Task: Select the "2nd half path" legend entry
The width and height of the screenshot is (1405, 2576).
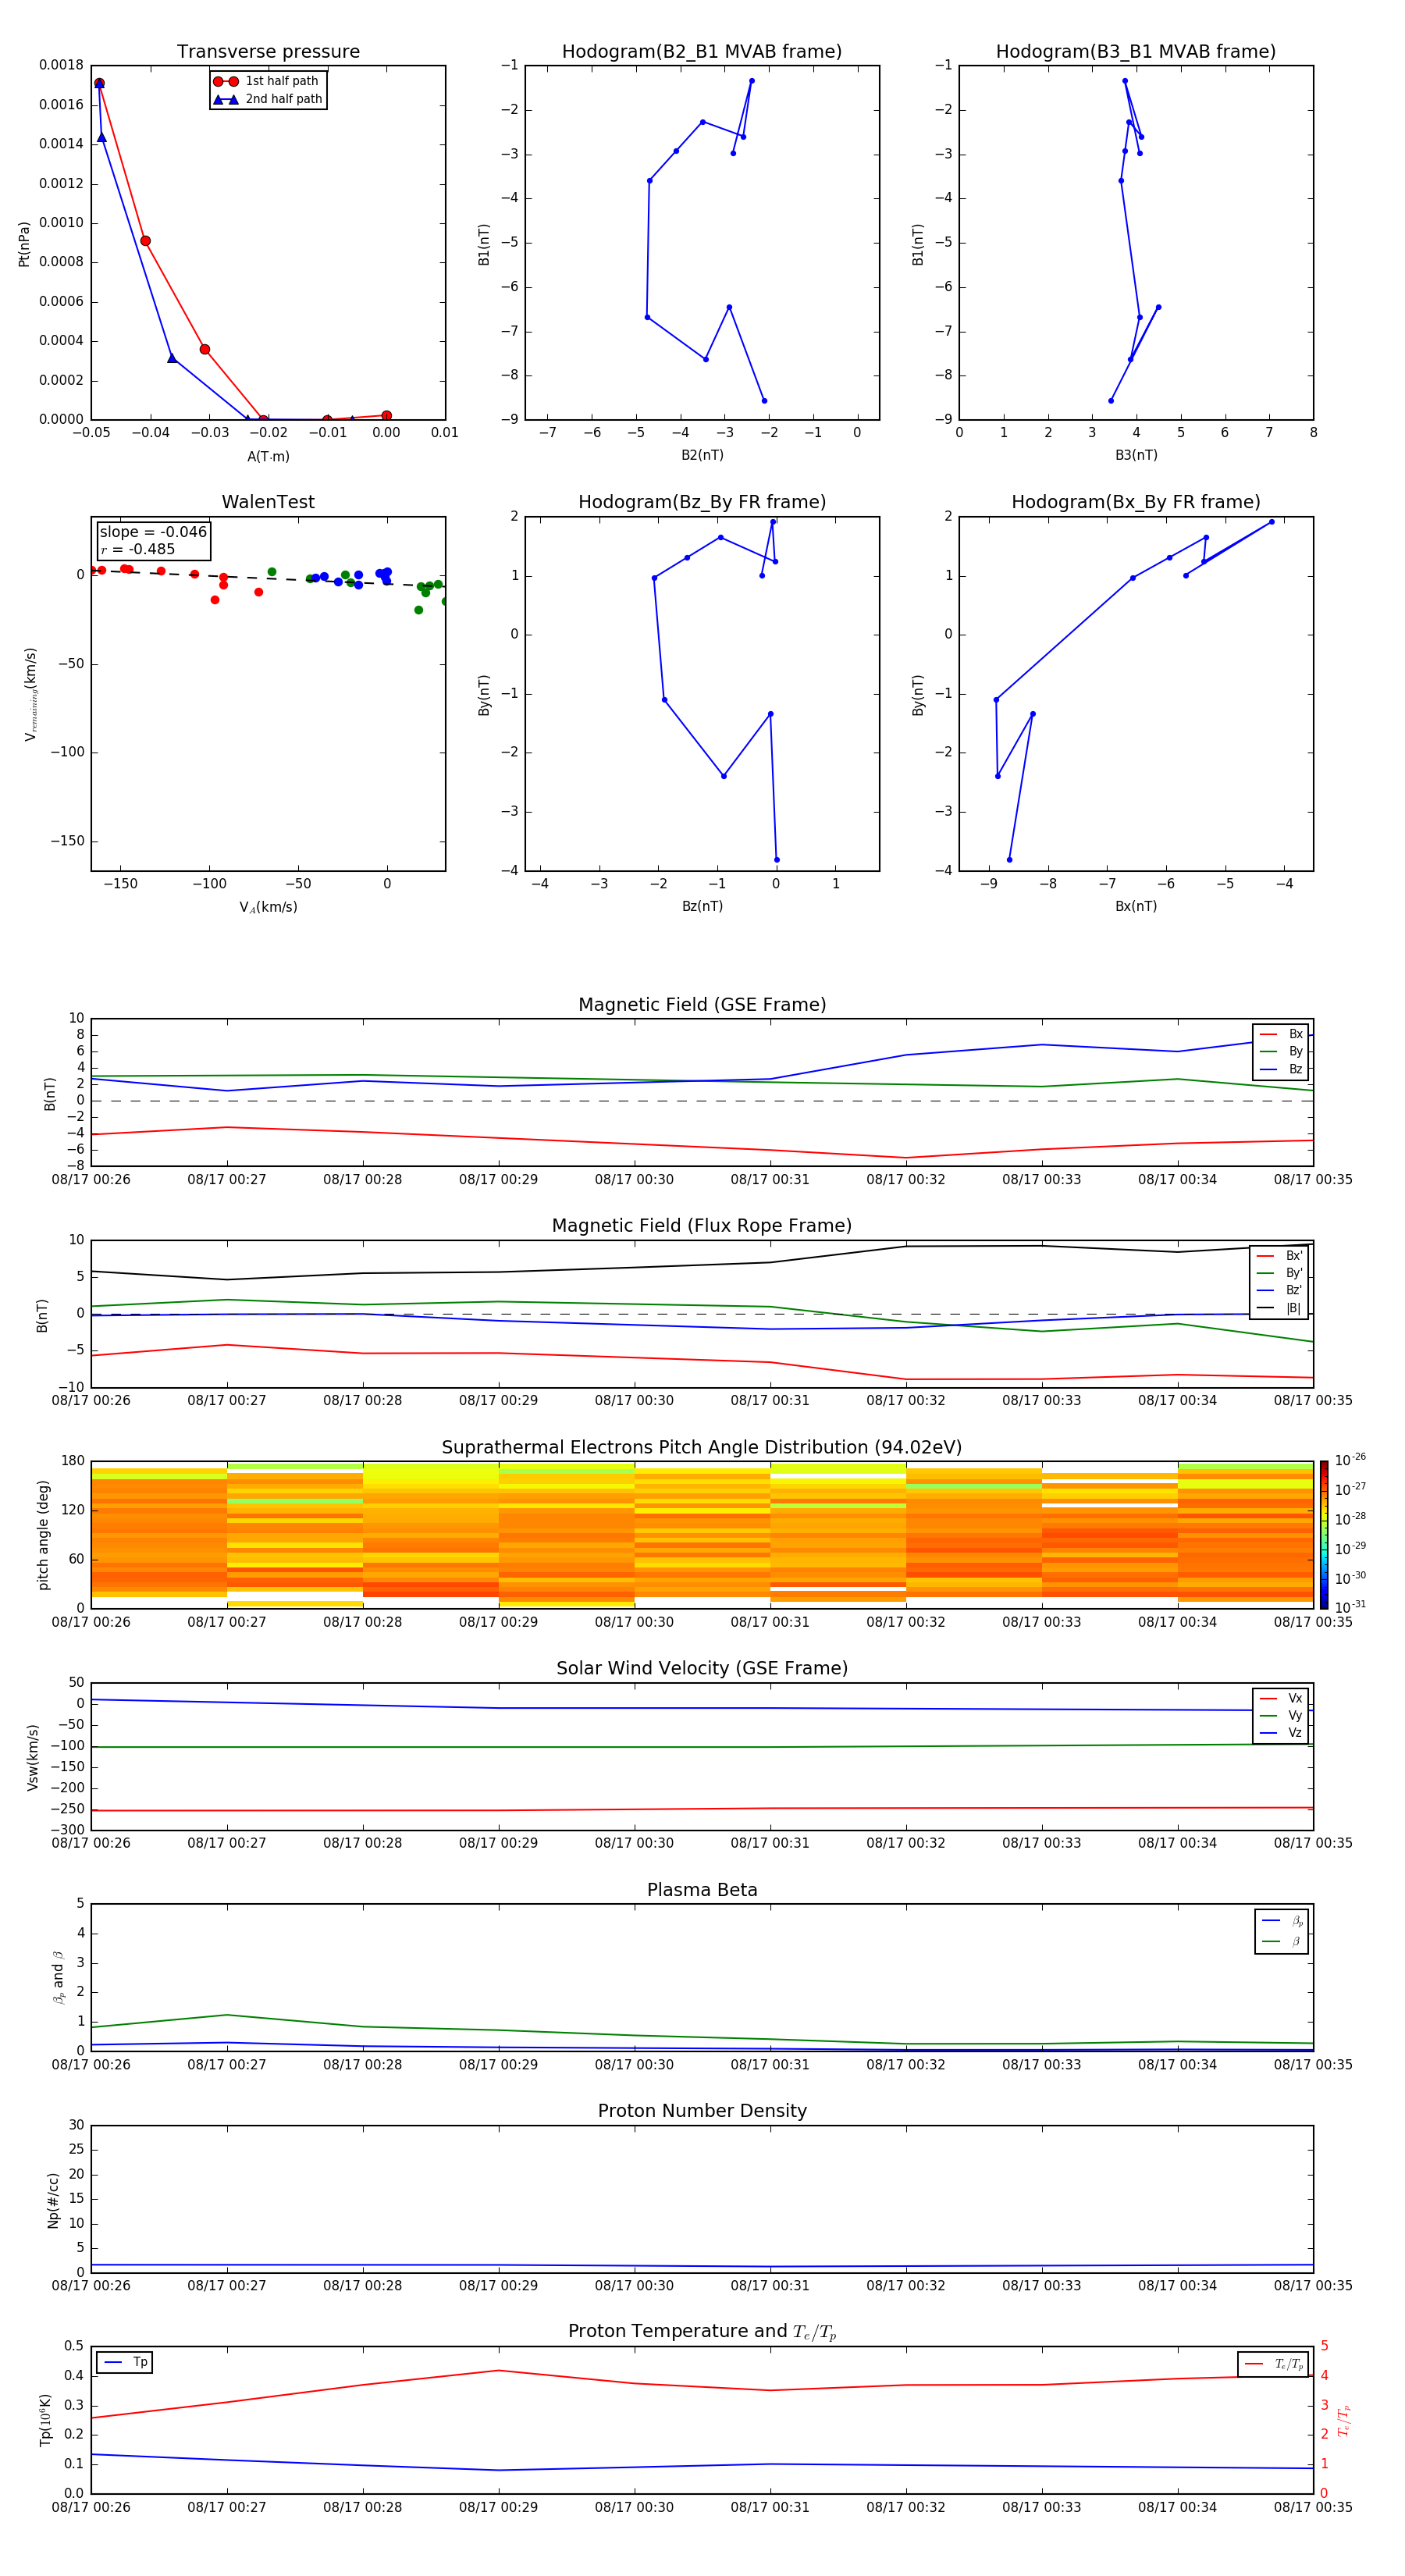Action: 268,99
